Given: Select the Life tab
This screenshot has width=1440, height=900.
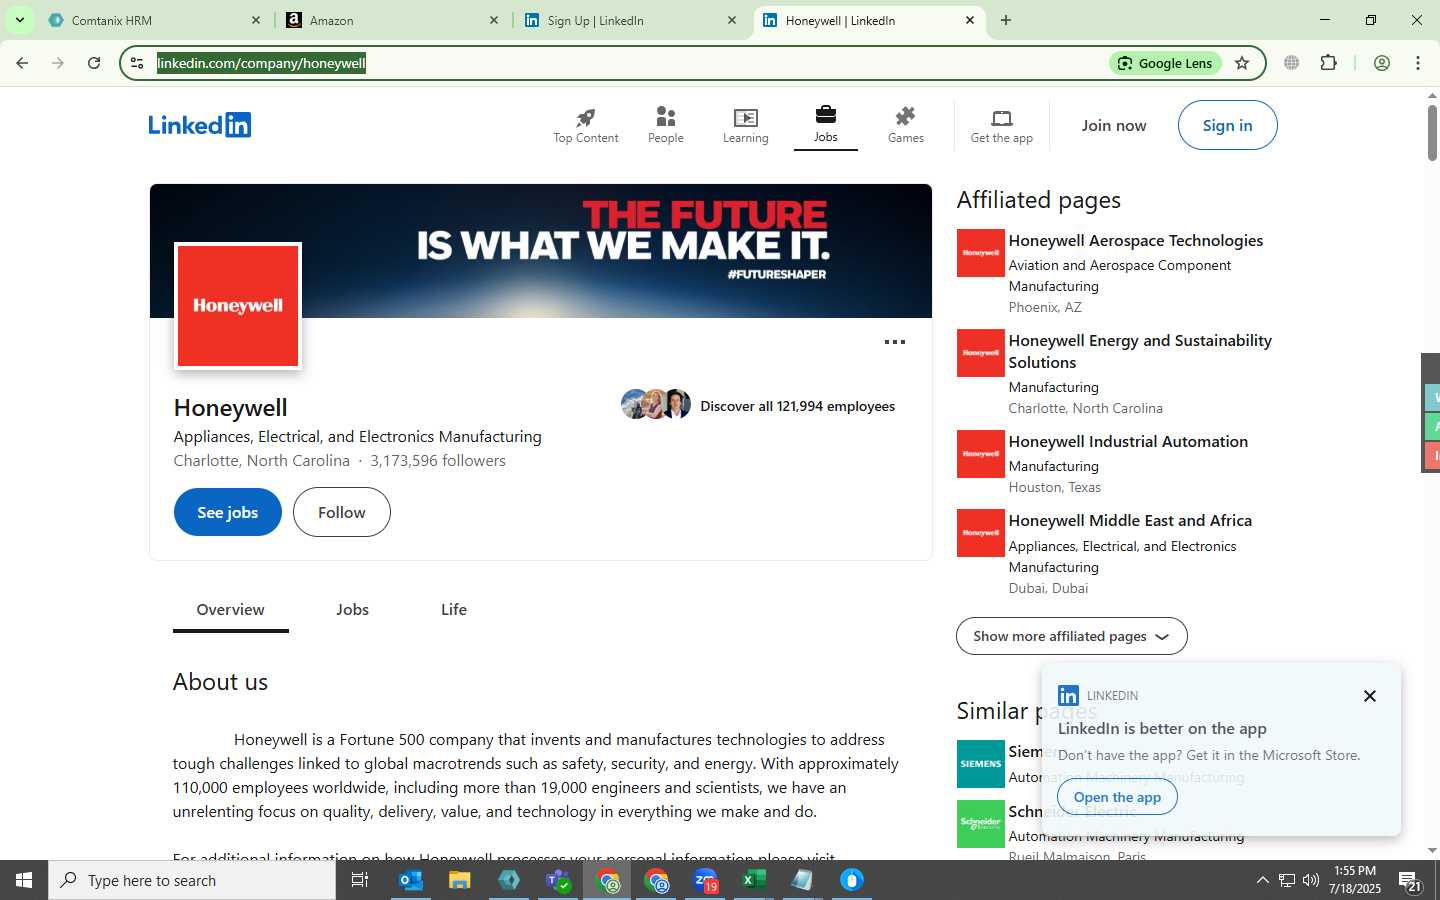Looking at the screenshot, I should coord(454,610).
